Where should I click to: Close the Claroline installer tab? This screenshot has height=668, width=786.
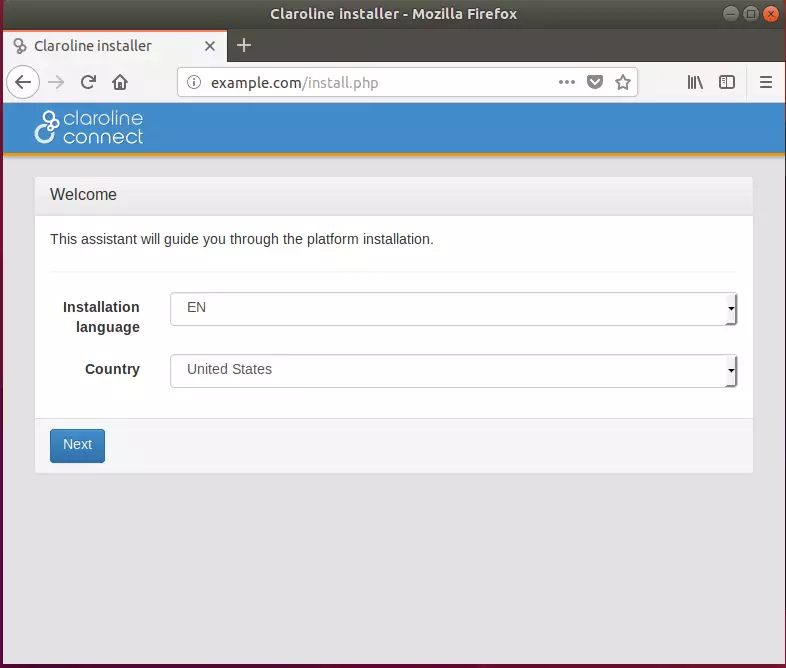(210, 46)
